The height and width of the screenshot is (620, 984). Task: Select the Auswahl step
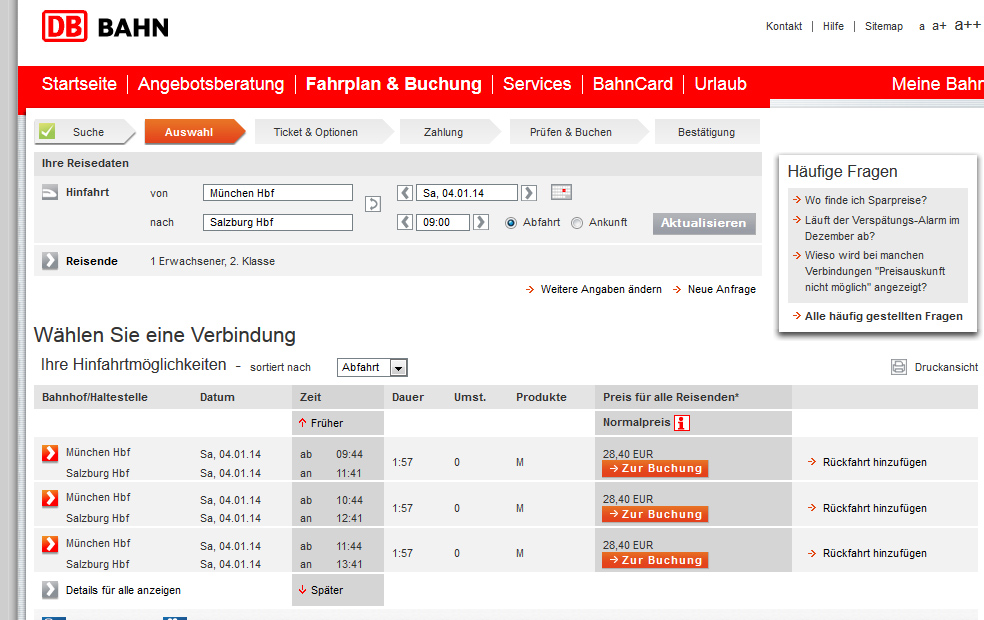[x=194, y=132]
